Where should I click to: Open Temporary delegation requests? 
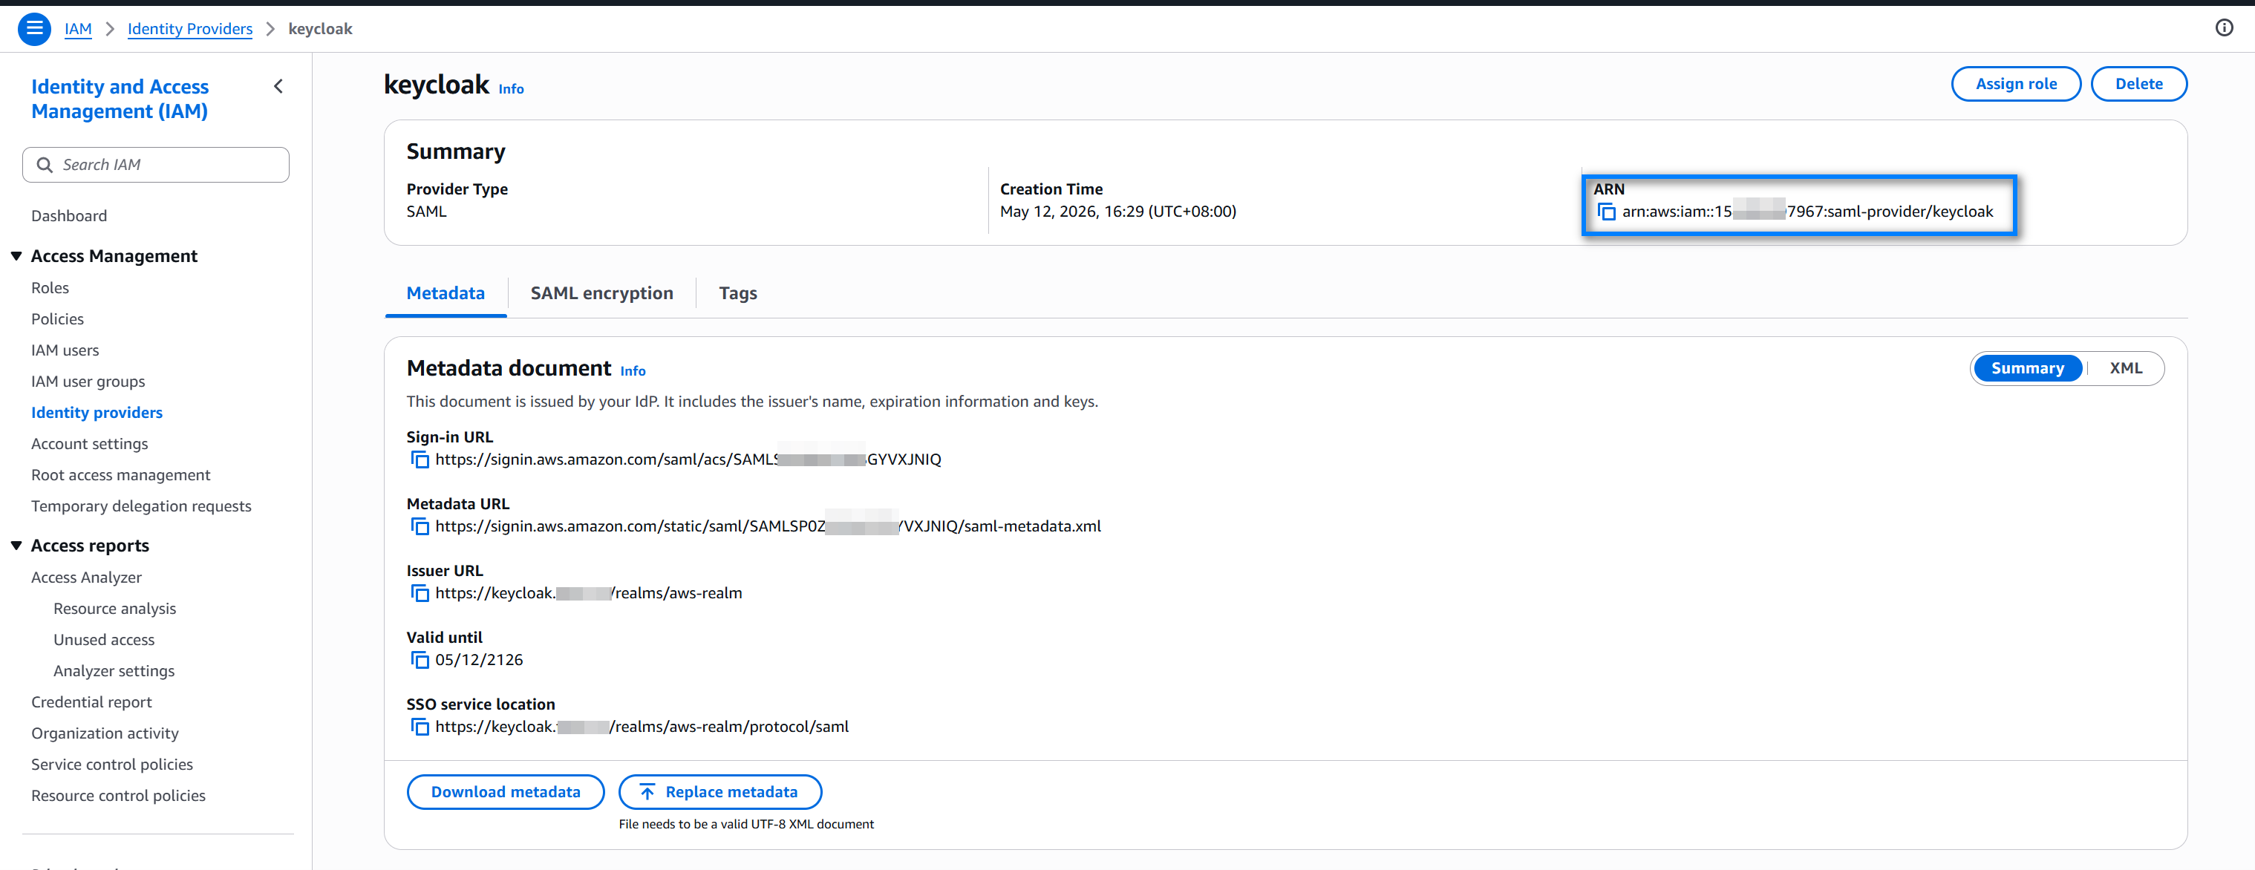tap(141, 506)
